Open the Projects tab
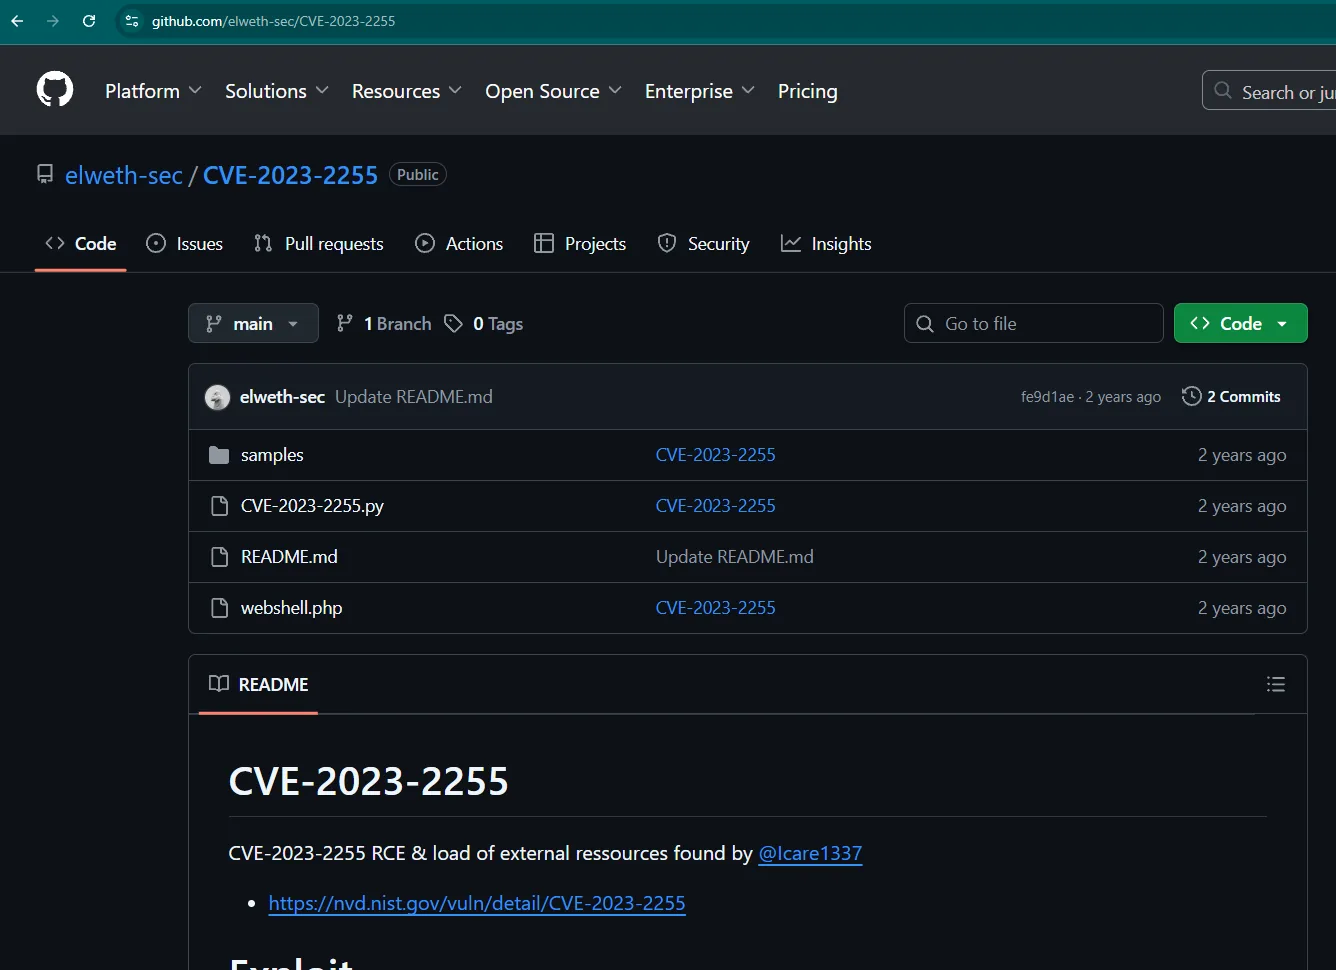 (580, 244)
